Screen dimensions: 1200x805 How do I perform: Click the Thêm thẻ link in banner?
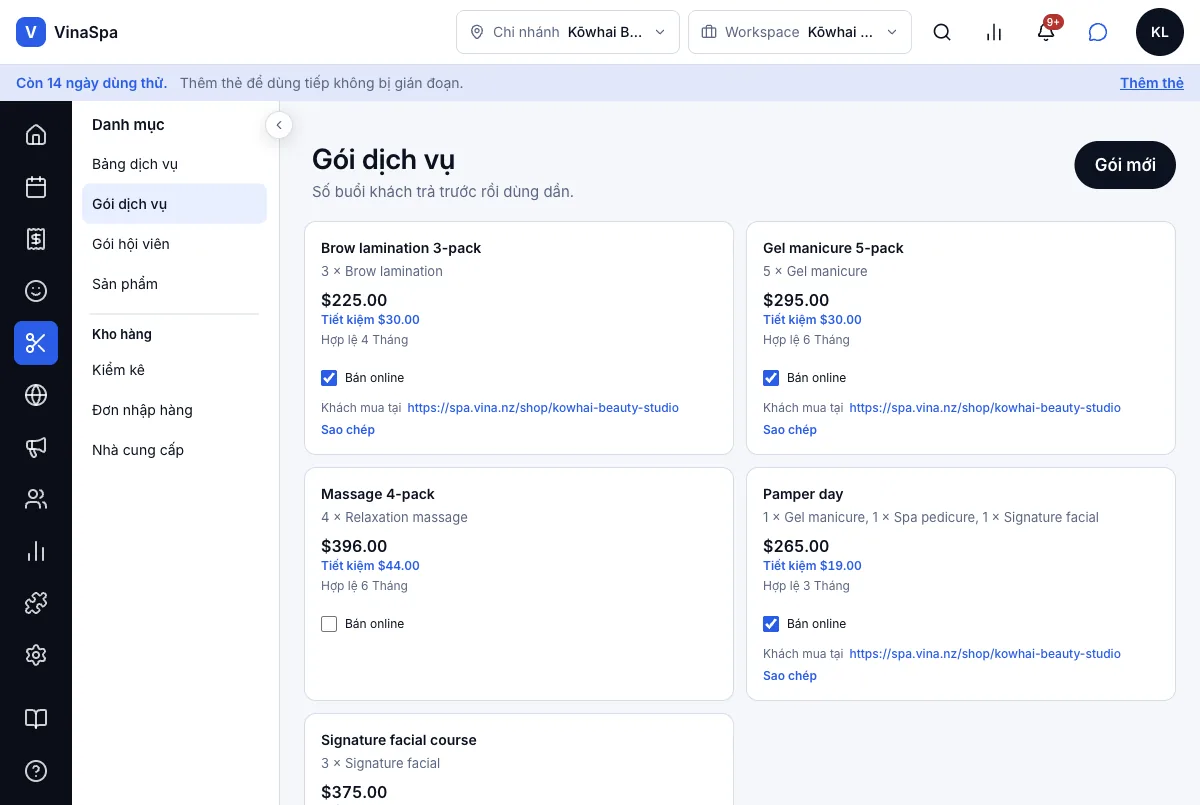[x=1152, y=83]
